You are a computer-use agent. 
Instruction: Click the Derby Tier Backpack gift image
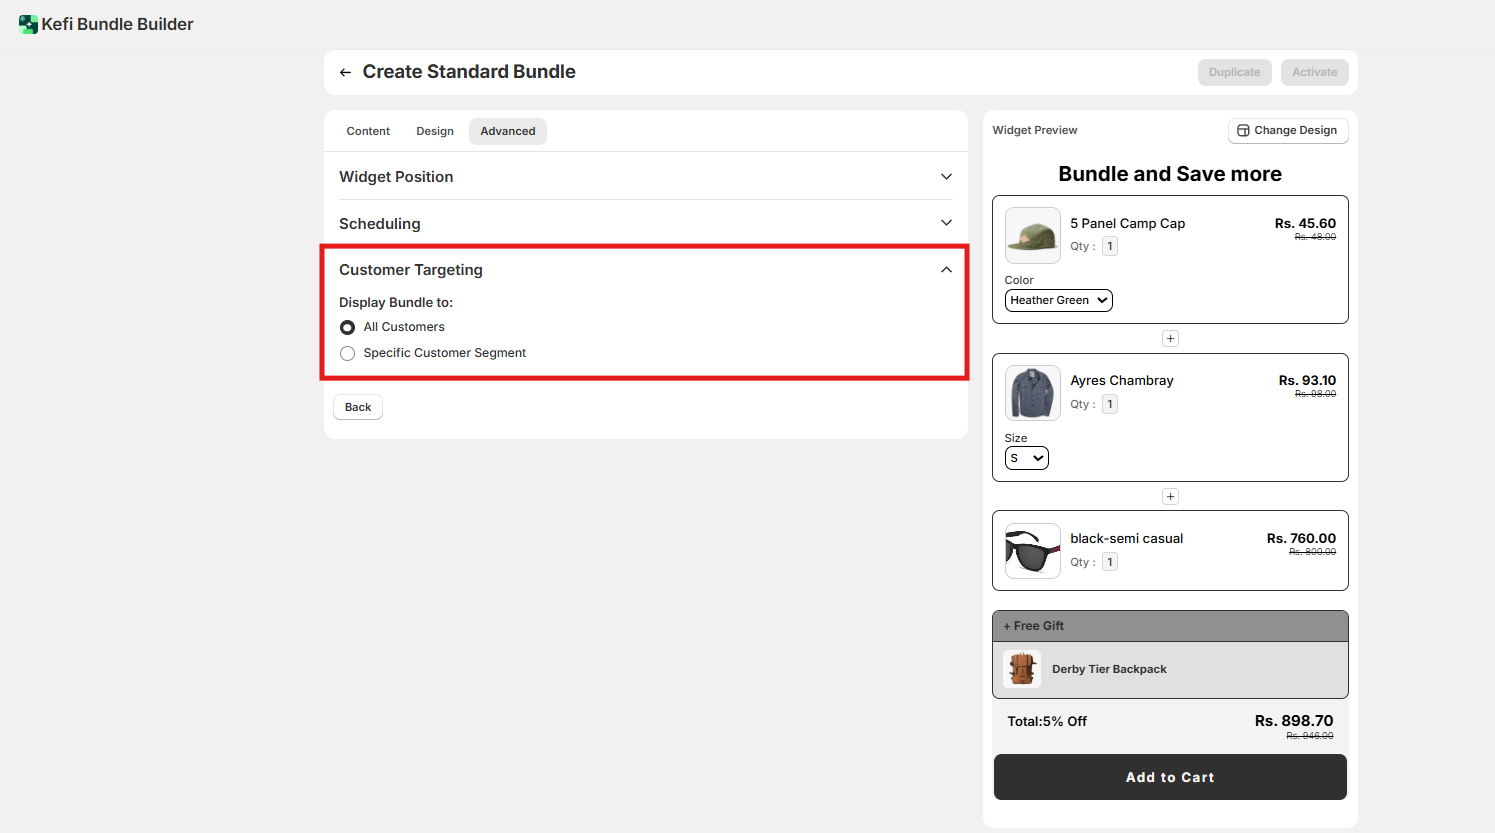(x=1022, y=669)
